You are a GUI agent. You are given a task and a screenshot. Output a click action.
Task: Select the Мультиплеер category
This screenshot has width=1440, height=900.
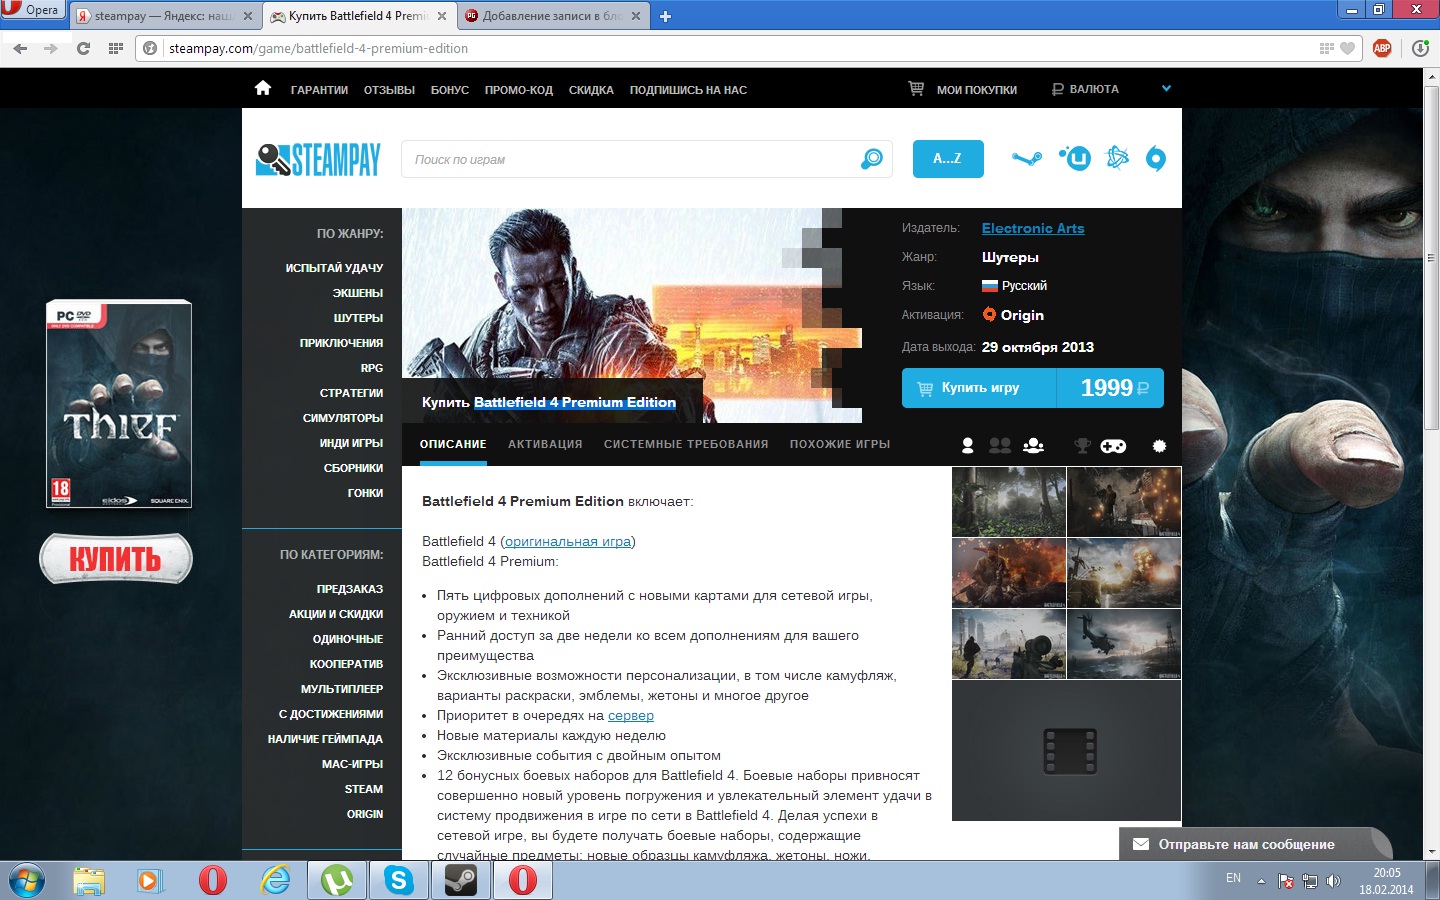coord(342,689)
